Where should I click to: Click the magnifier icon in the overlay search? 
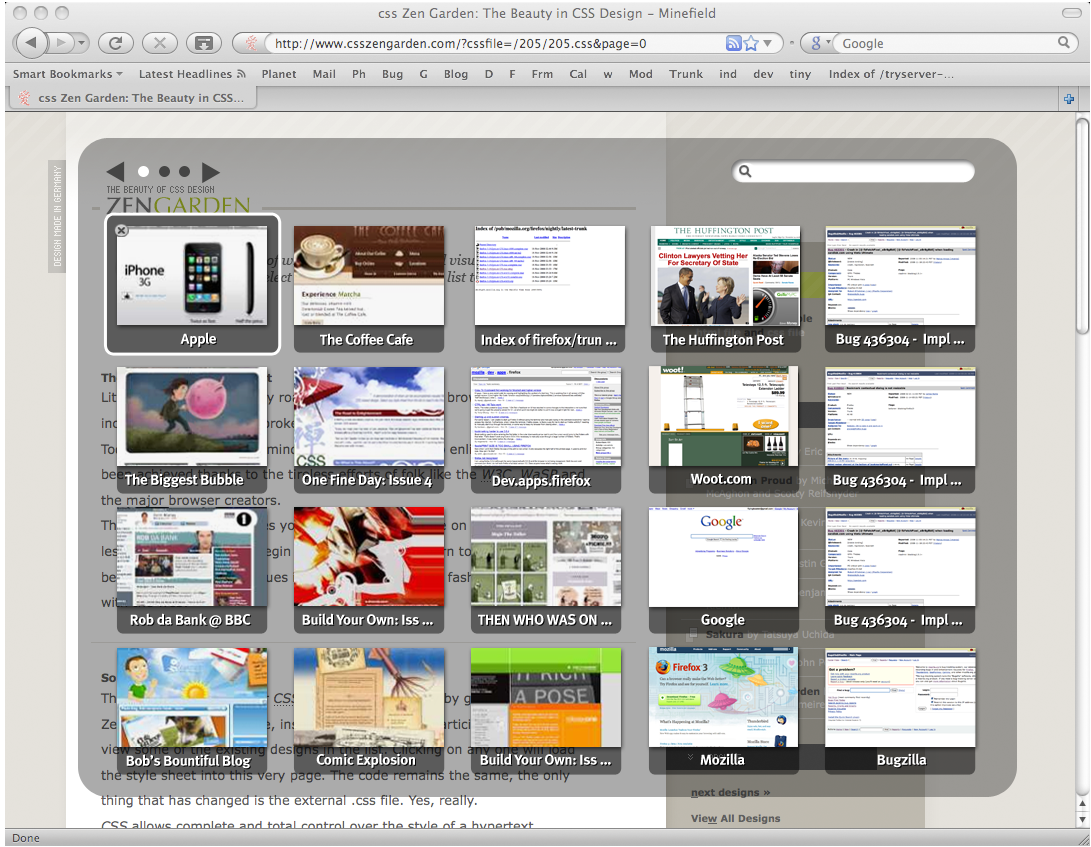click(745, 171)
